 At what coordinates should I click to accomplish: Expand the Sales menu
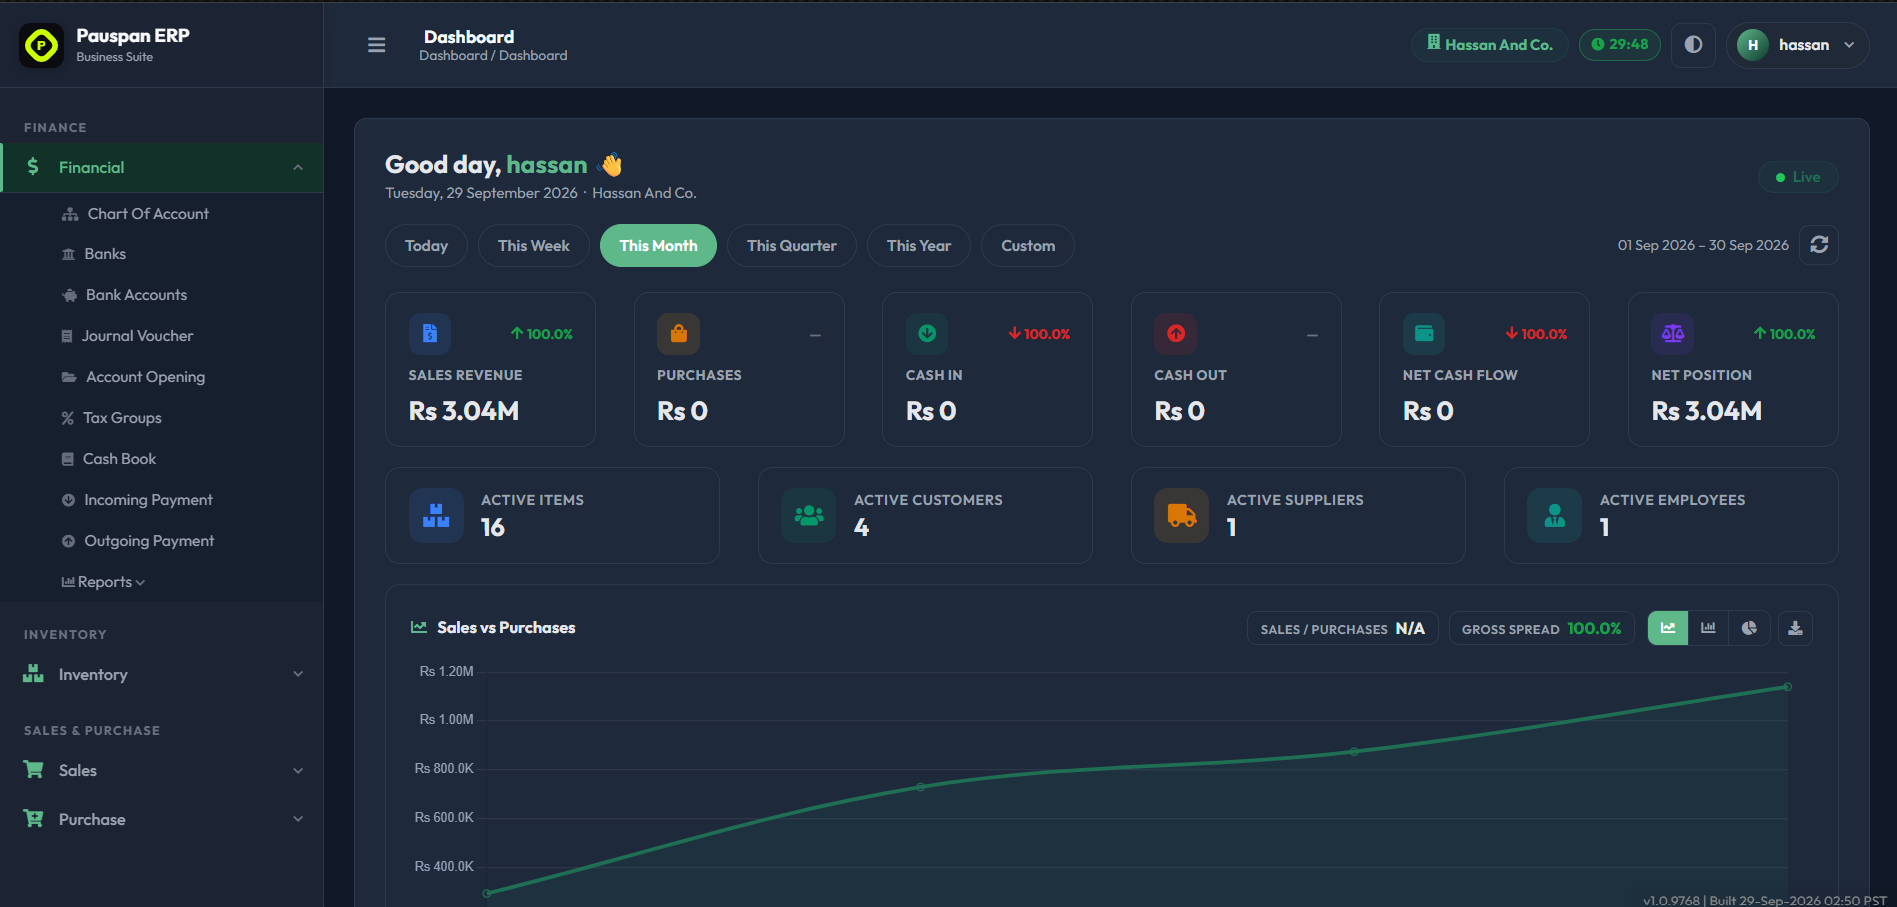click(162, 771)
